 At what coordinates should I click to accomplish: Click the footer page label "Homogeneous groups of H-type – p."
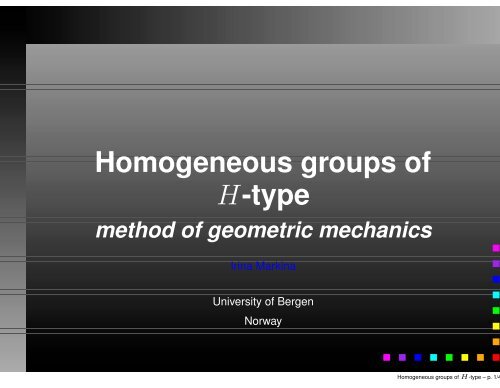(x=448, y=377)
